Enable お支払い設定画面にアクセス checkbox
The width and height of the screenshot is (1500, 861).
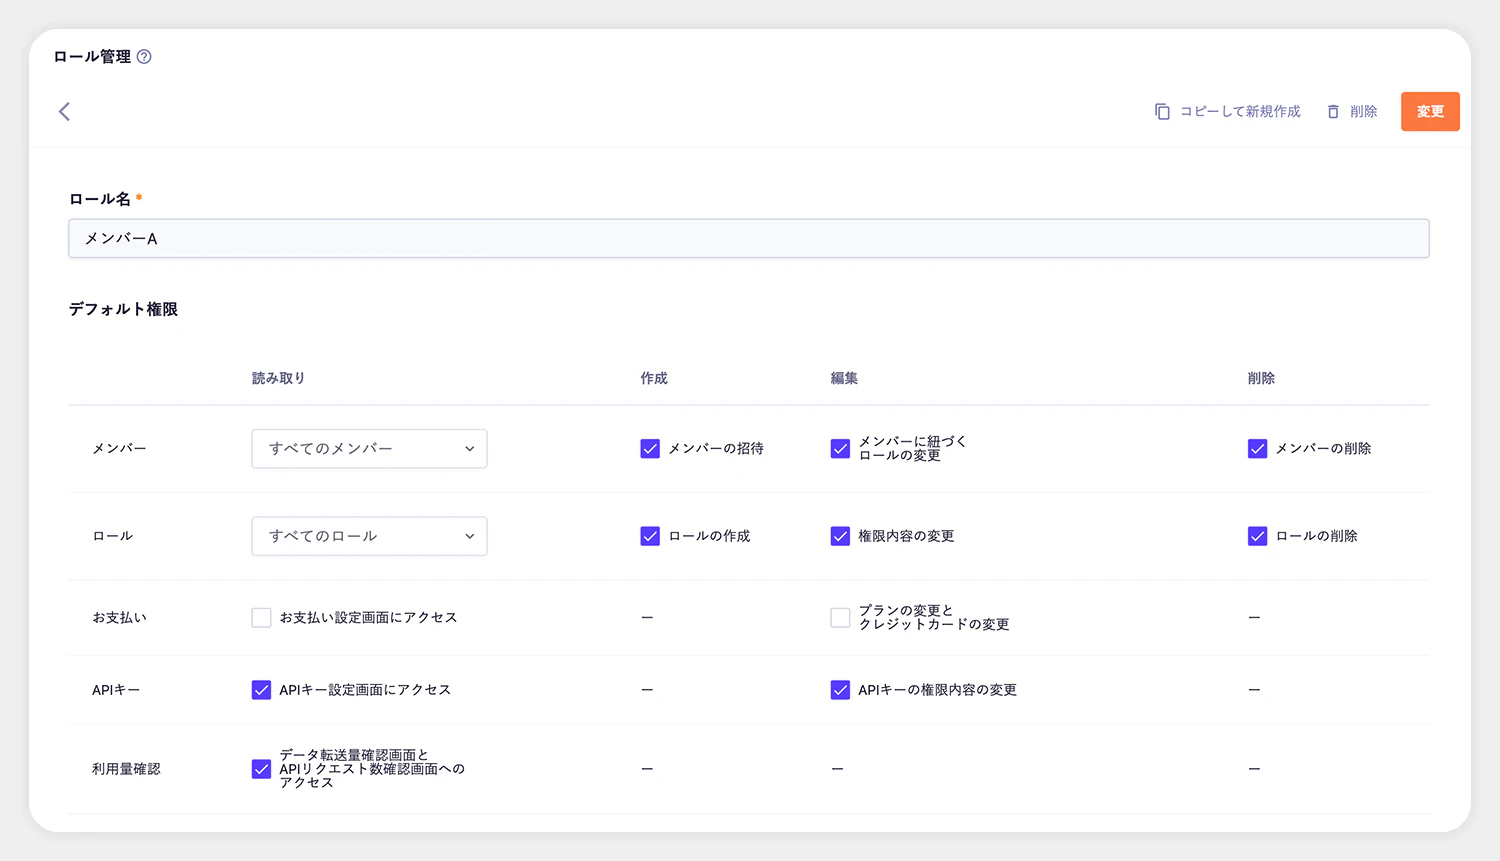261,617
